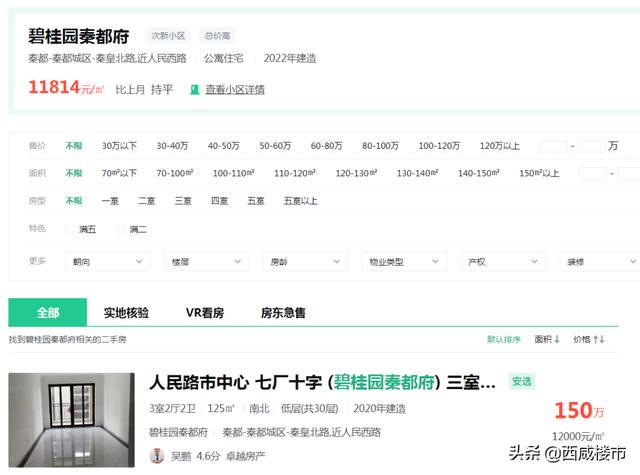
Task: Switch to the VR看房 tab
Action: [205, 313]
